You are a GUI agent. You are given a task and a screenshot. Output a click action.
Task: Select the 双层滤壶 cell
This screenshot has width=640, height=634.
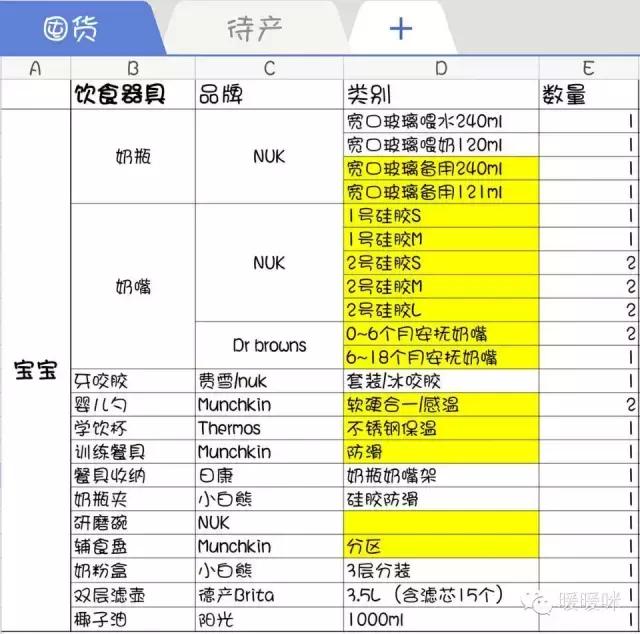click(133, 595)
